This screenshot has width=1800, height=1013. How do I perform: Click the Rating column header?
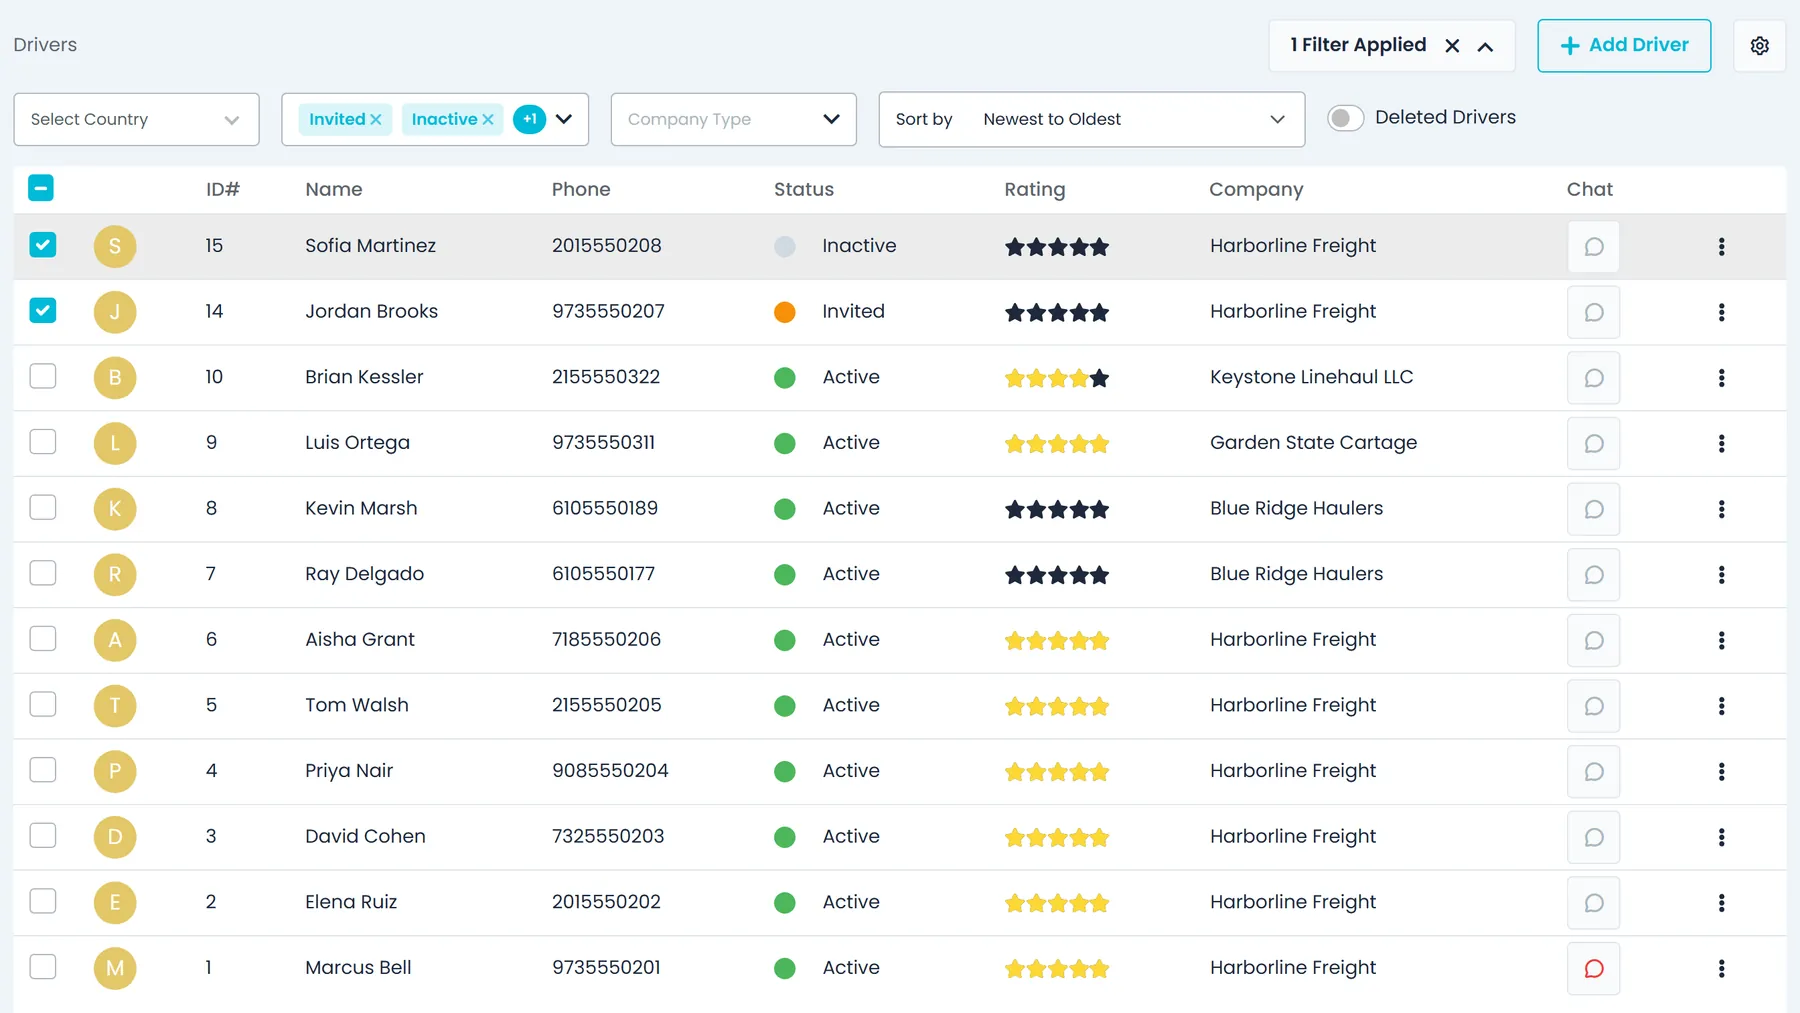coord(1035,189)
